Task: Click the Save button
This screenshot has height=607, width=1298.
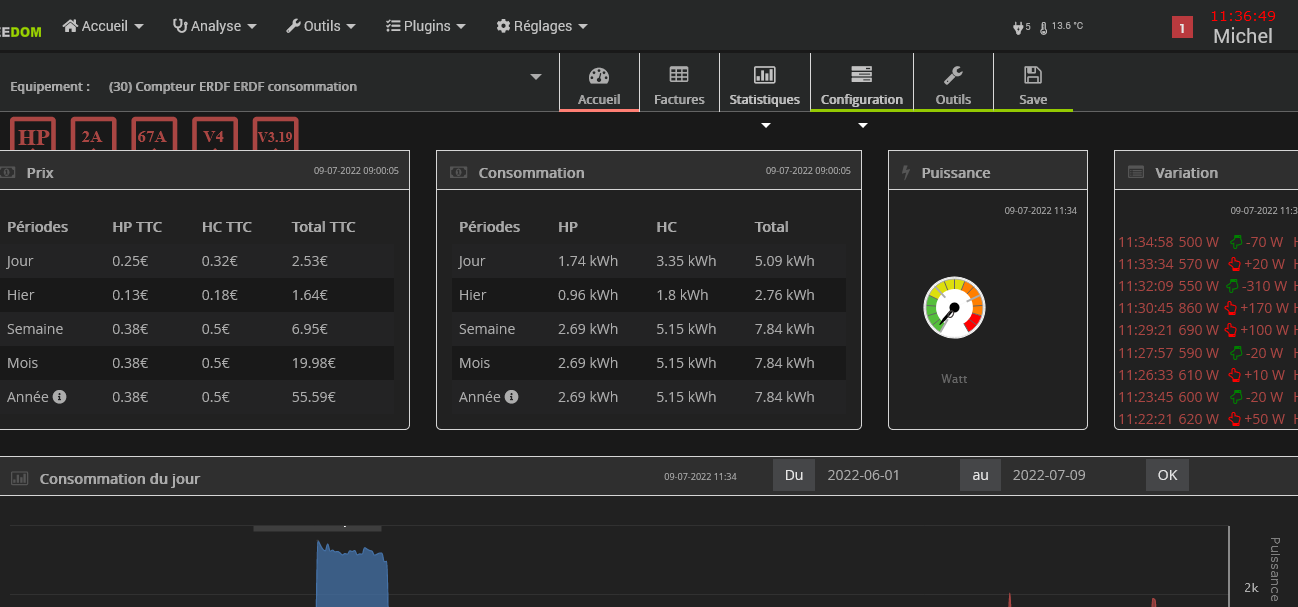Action: (x=1033, y=84)
